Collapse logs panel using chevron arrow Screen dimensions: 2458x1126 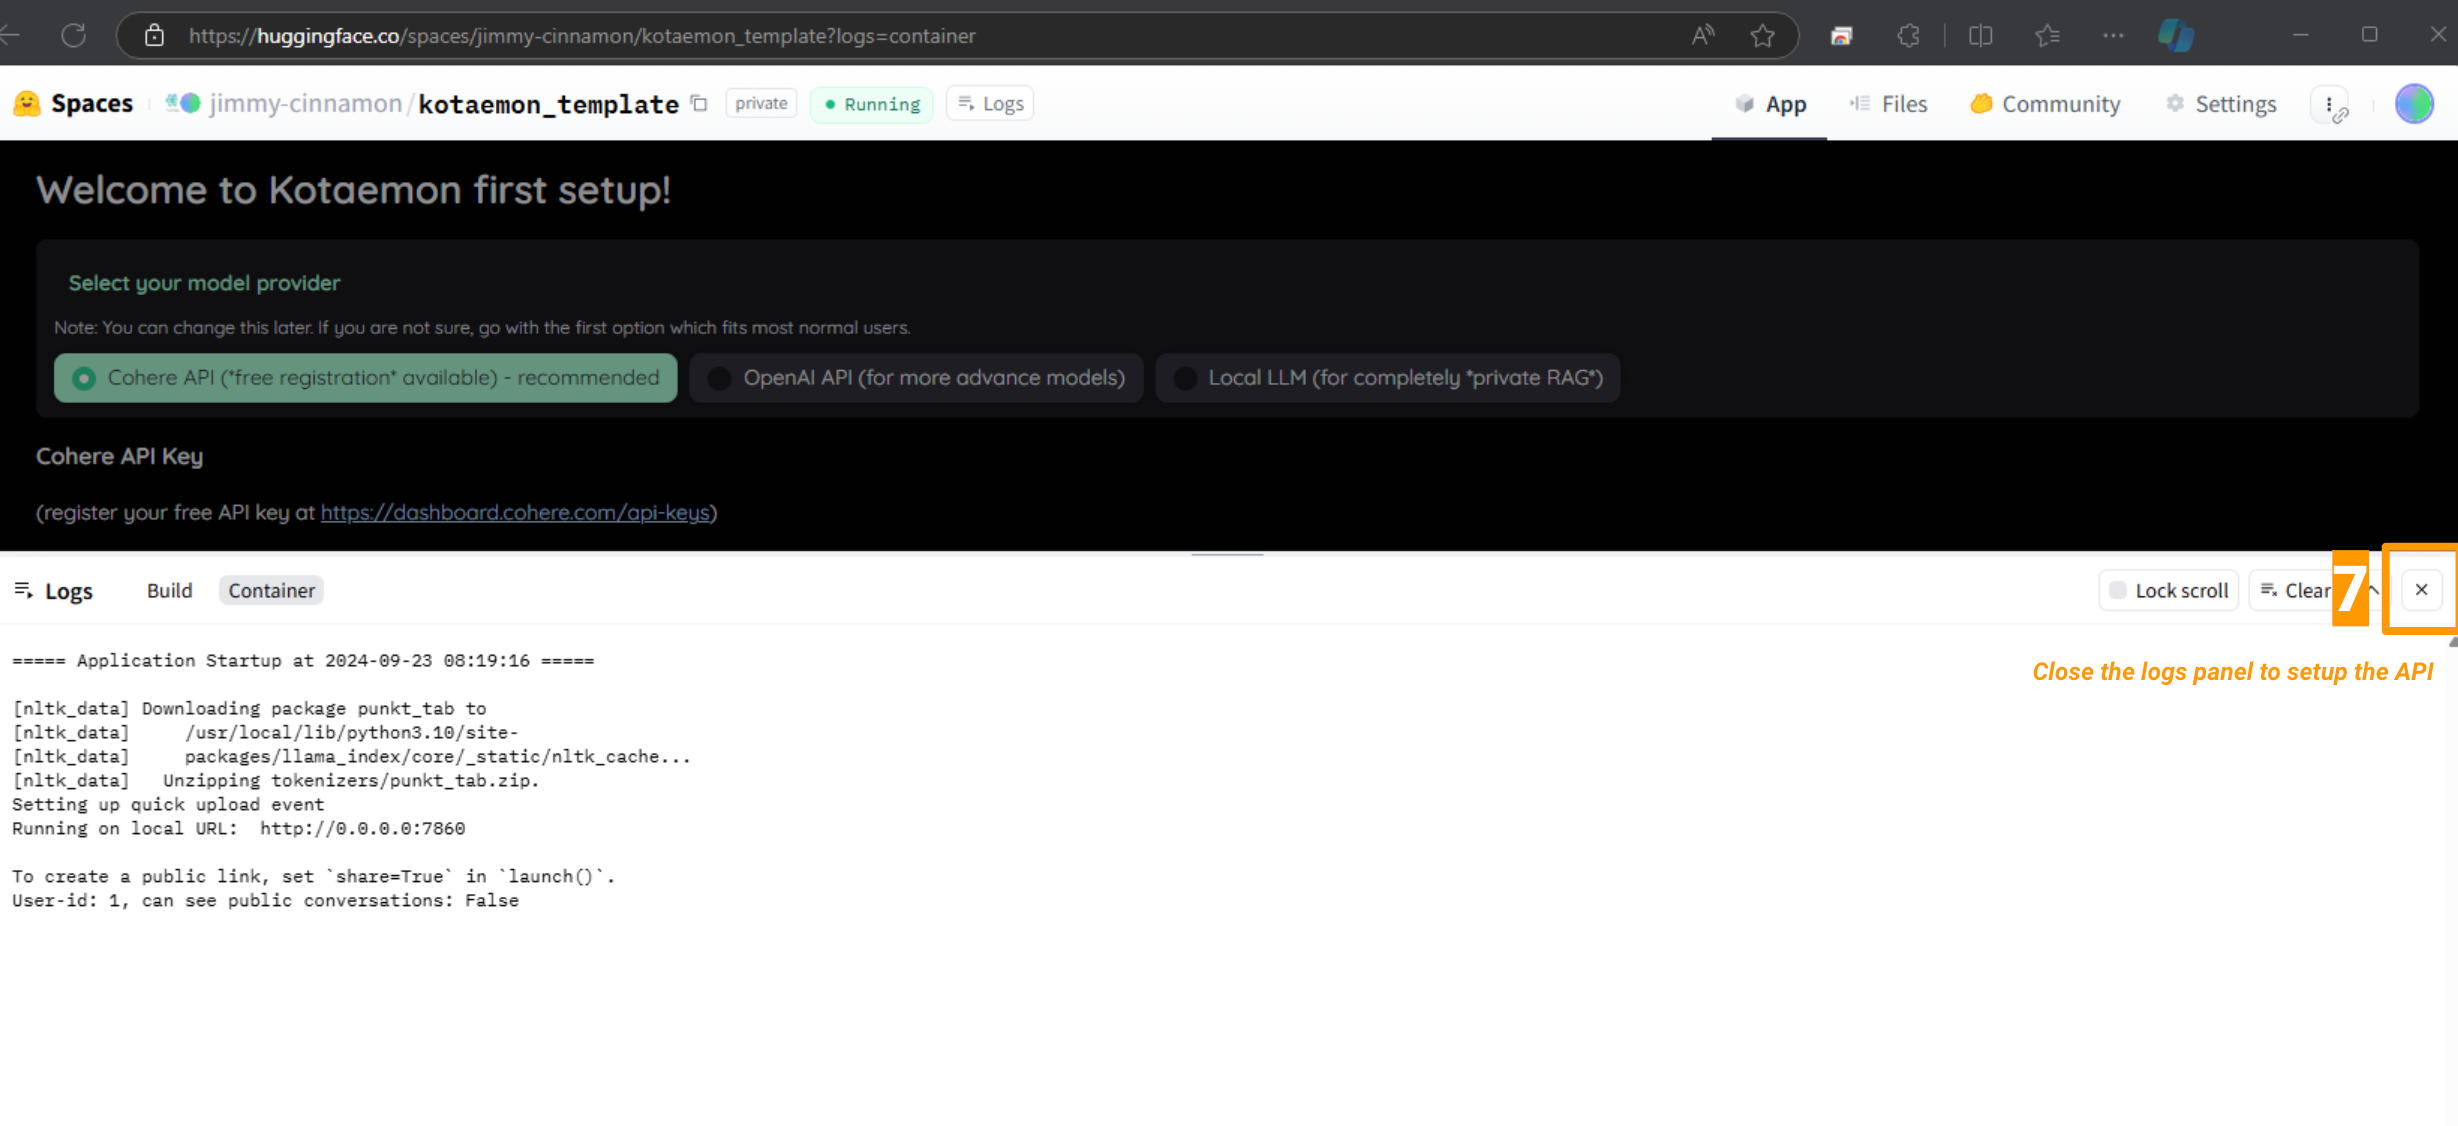pos(2375,590)
